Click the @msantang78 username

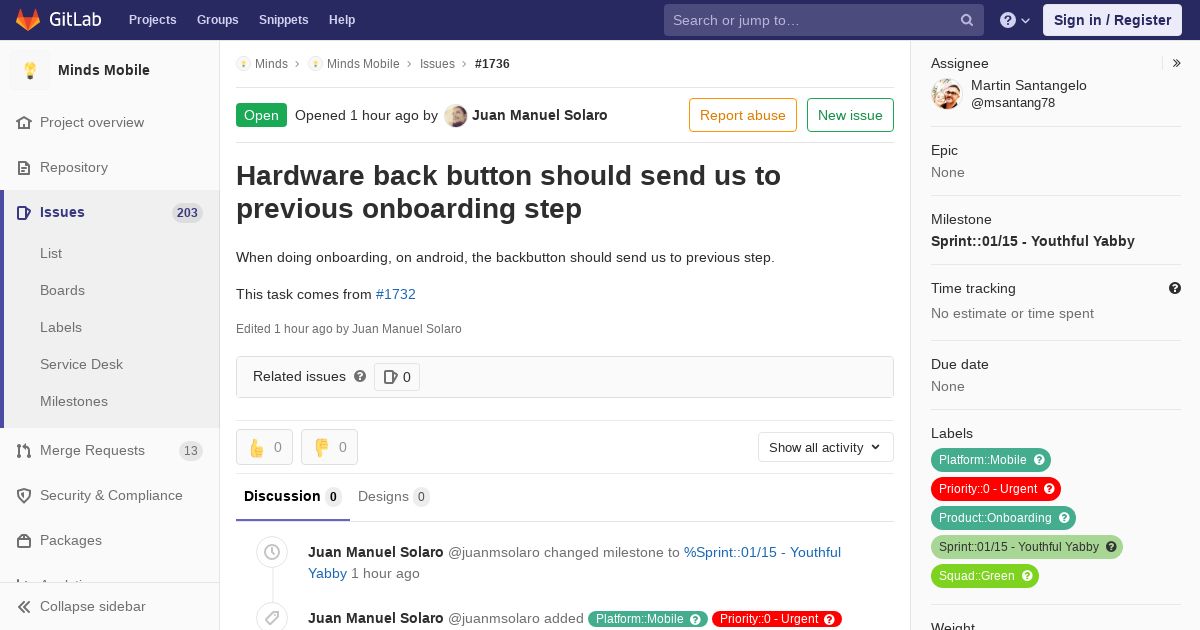(x=1013, y=103)
